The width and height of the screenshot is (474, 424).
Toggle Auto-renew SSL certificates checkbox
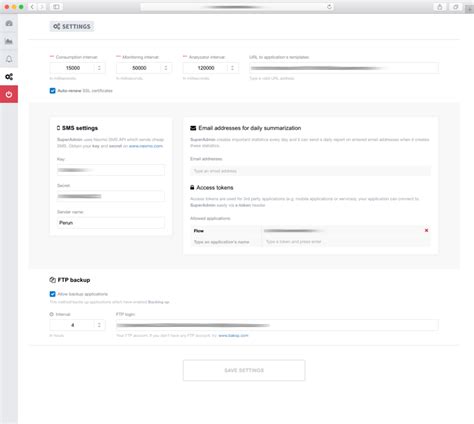coord(52,91)
